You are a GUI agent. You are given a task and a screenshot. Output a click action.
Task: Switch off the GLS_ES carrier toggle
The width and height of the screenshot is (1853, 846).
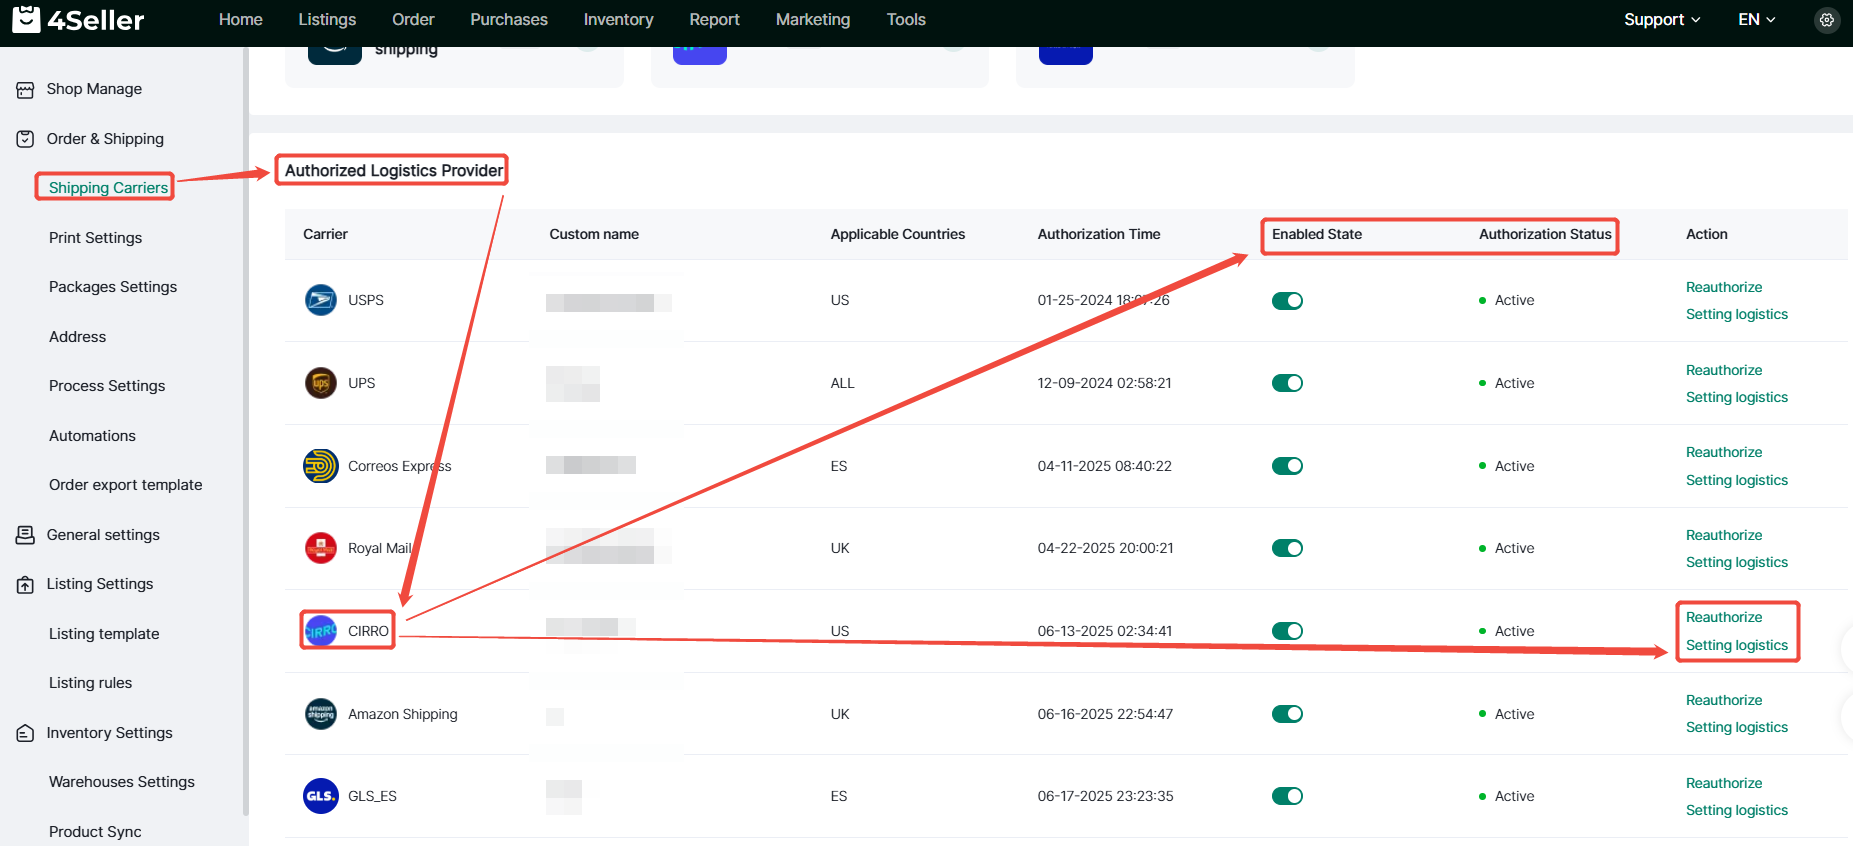click(x=1287, y=796)
